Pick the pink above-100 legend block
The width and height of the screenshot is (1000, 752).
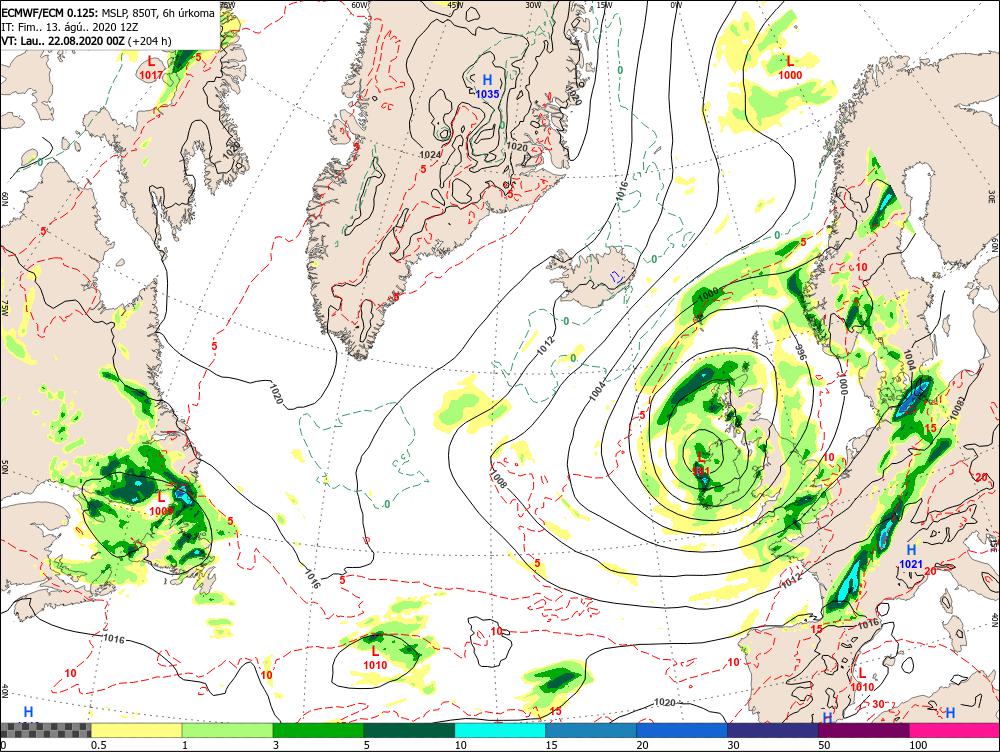pyautogui.click(x=955, y=730)
